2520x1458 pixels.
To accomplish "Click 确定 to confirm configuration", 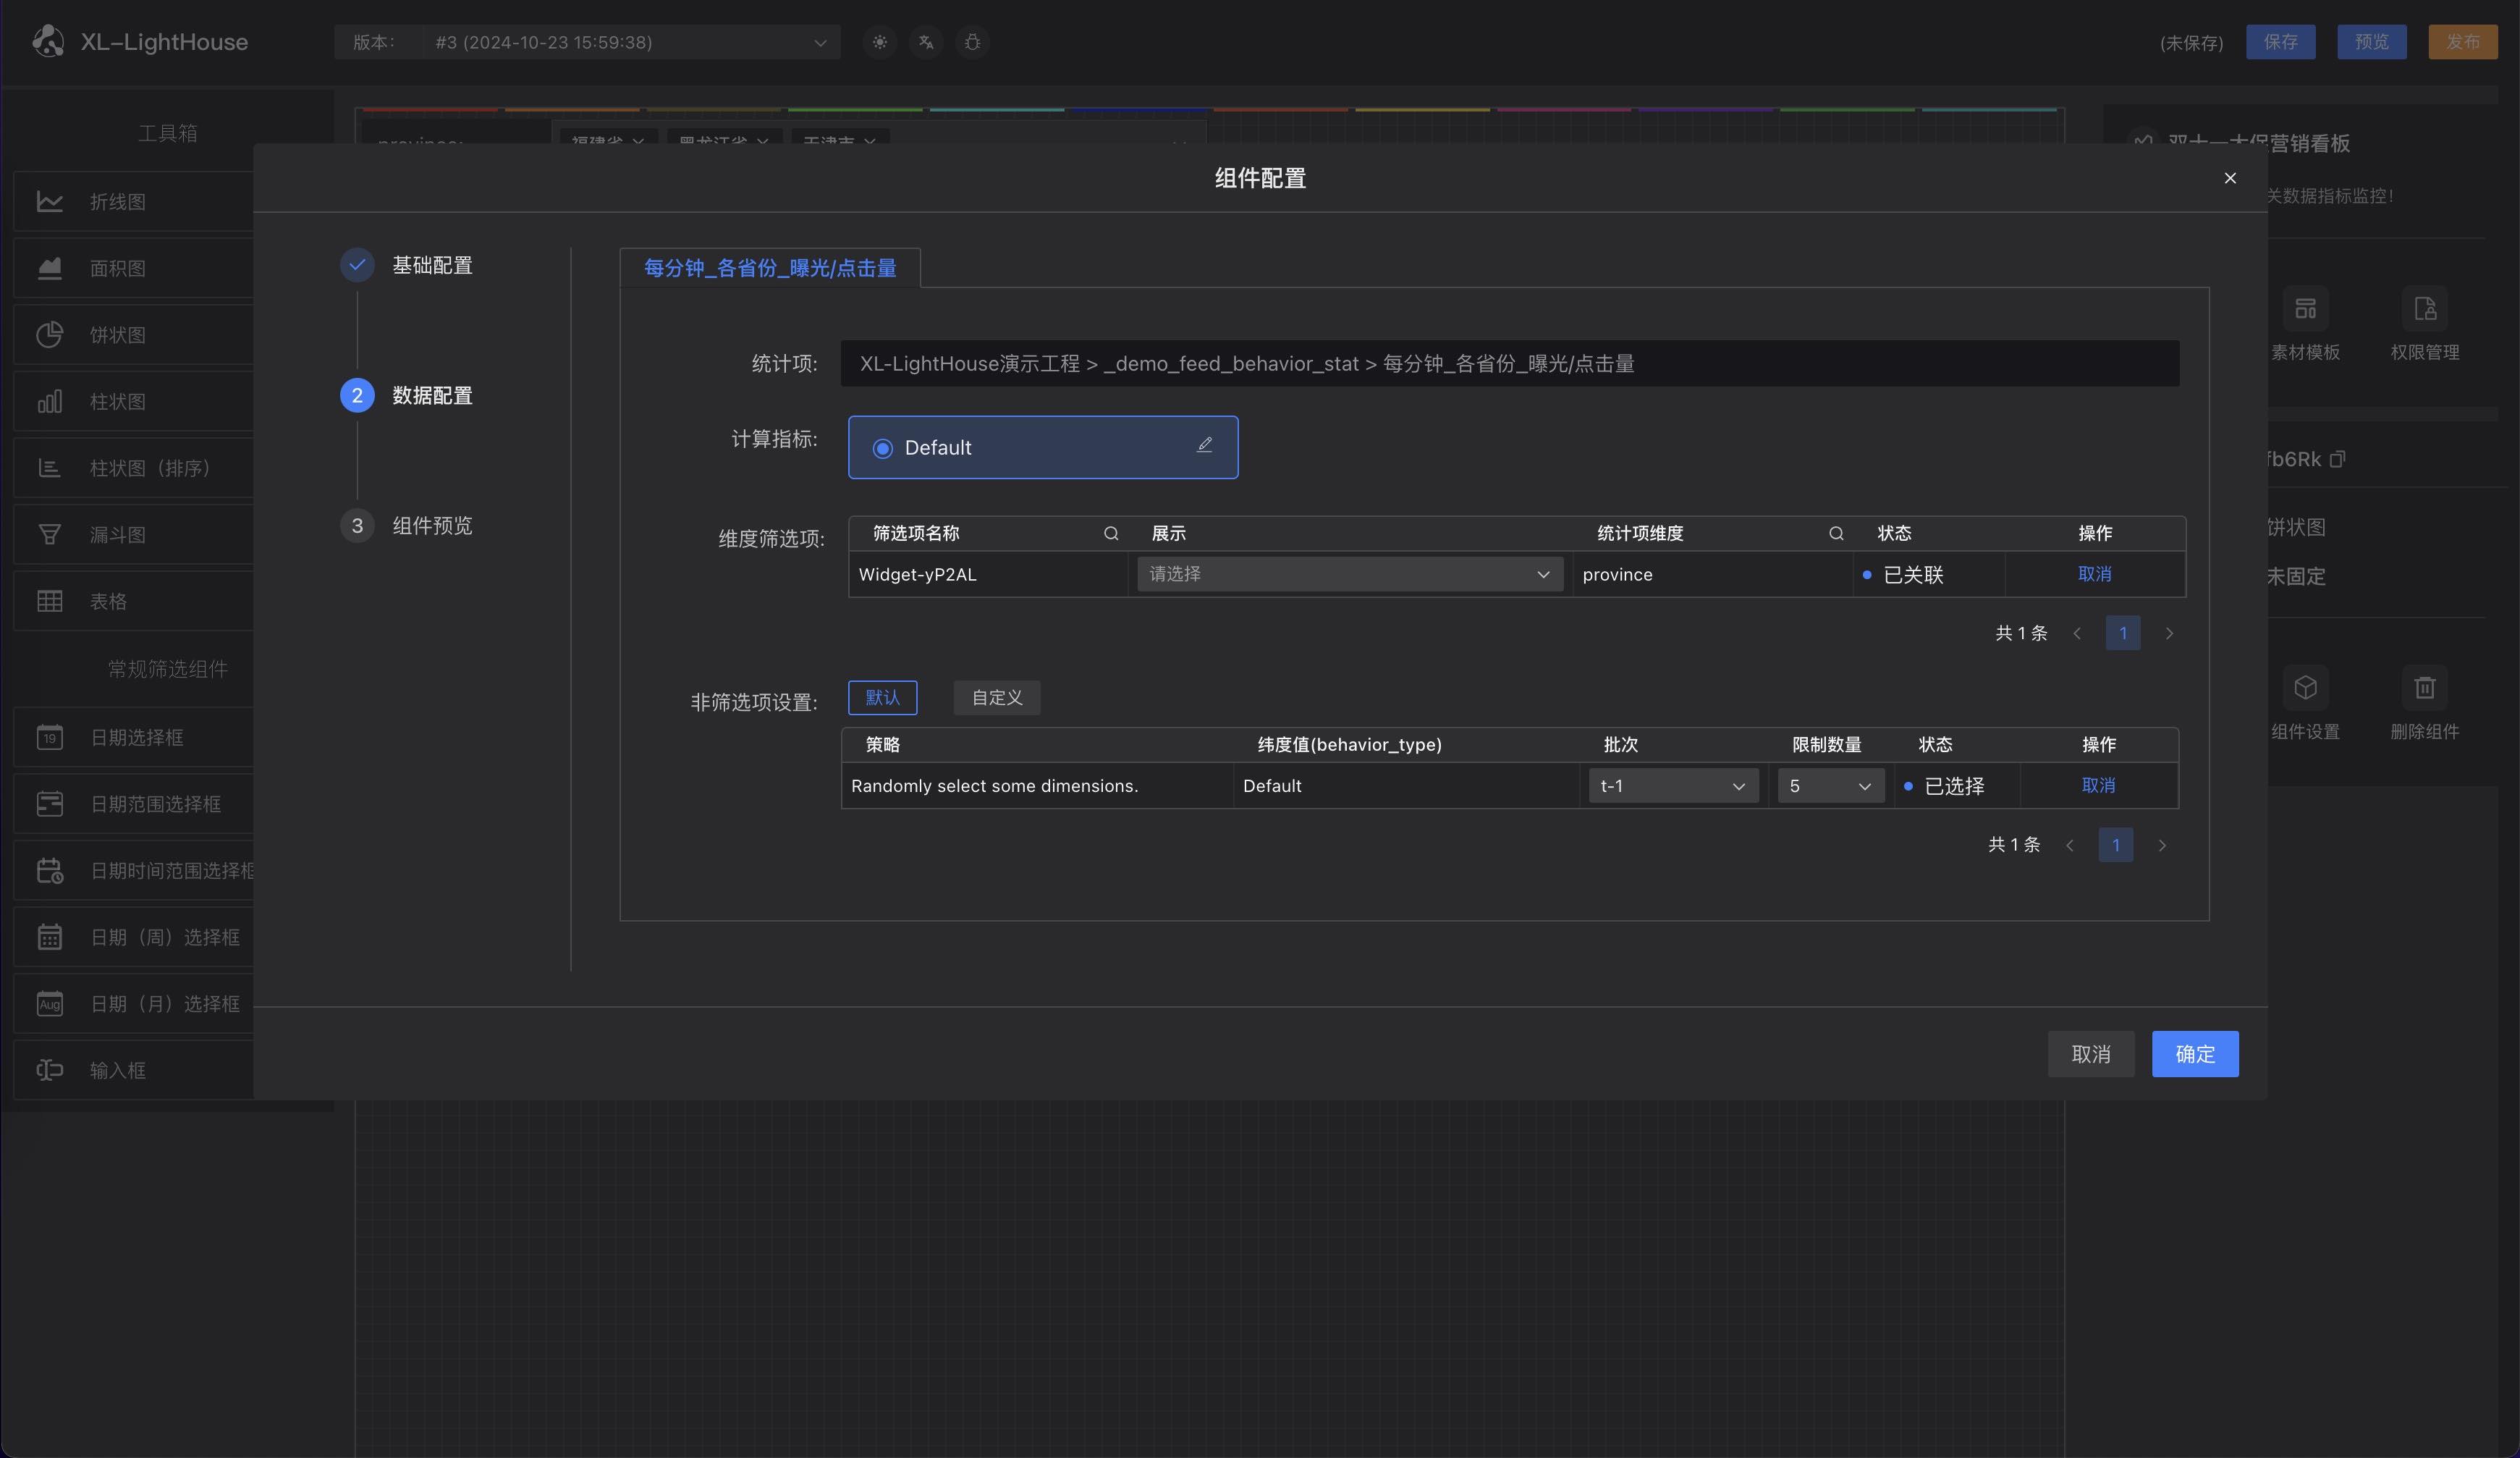I will click(x=2195, y=1054).
